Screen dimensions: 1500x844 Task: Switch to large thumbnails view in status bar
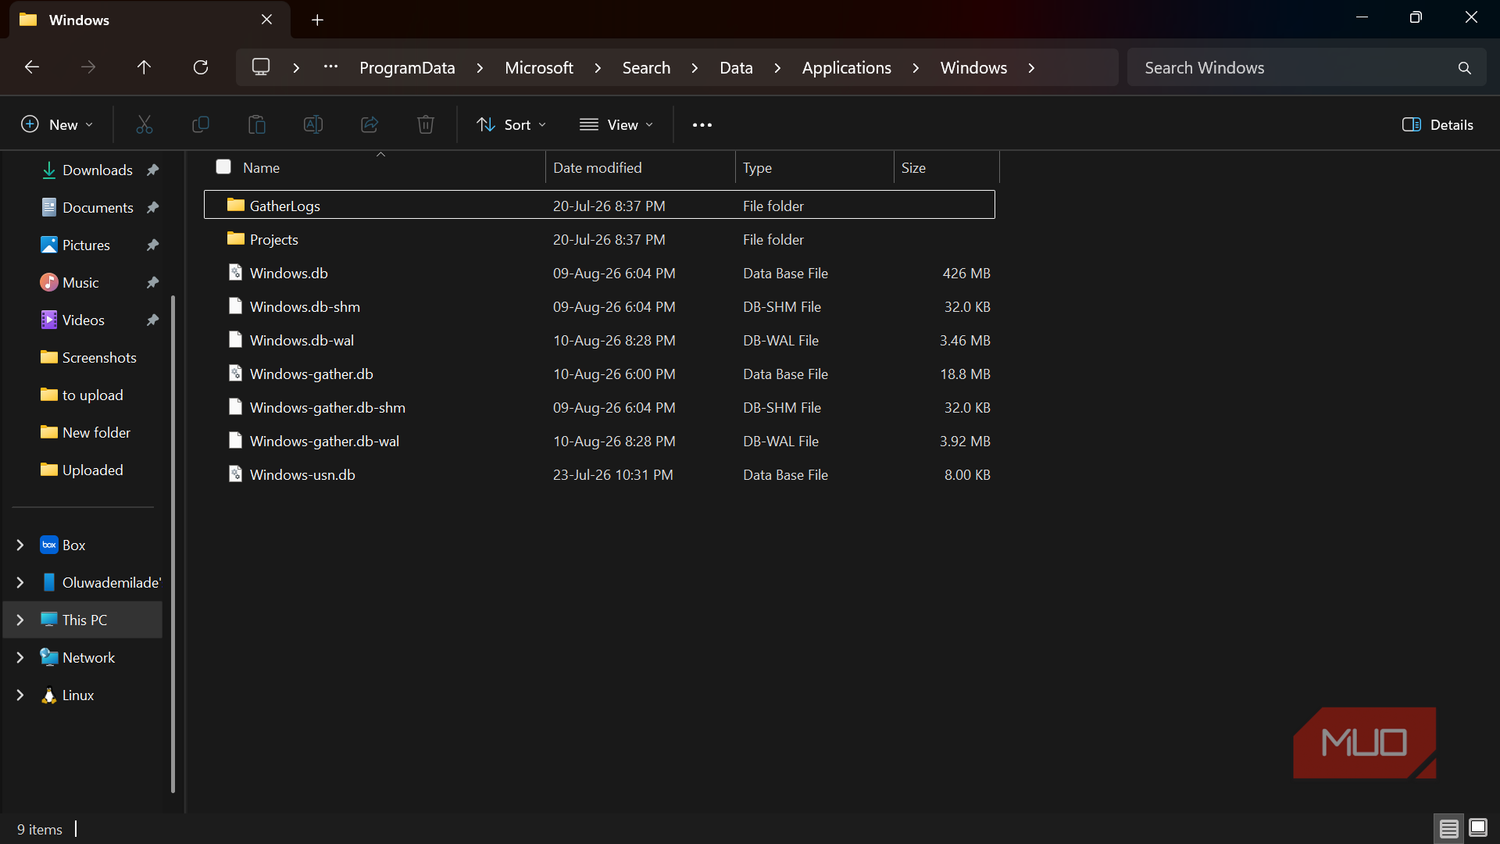point(1478,828)
